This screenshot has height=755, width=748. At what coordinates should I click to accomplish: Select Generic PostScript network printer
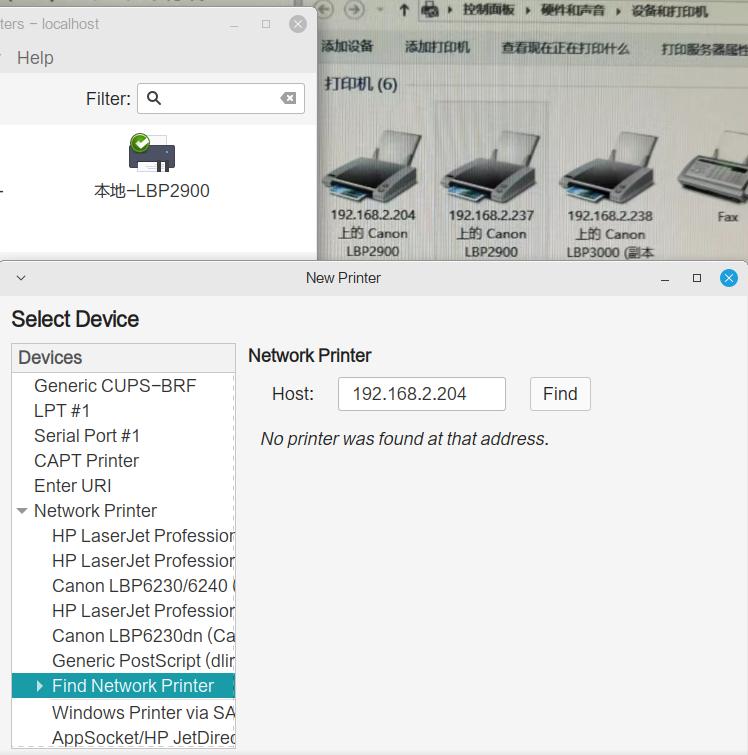click(x=123, y=661)
